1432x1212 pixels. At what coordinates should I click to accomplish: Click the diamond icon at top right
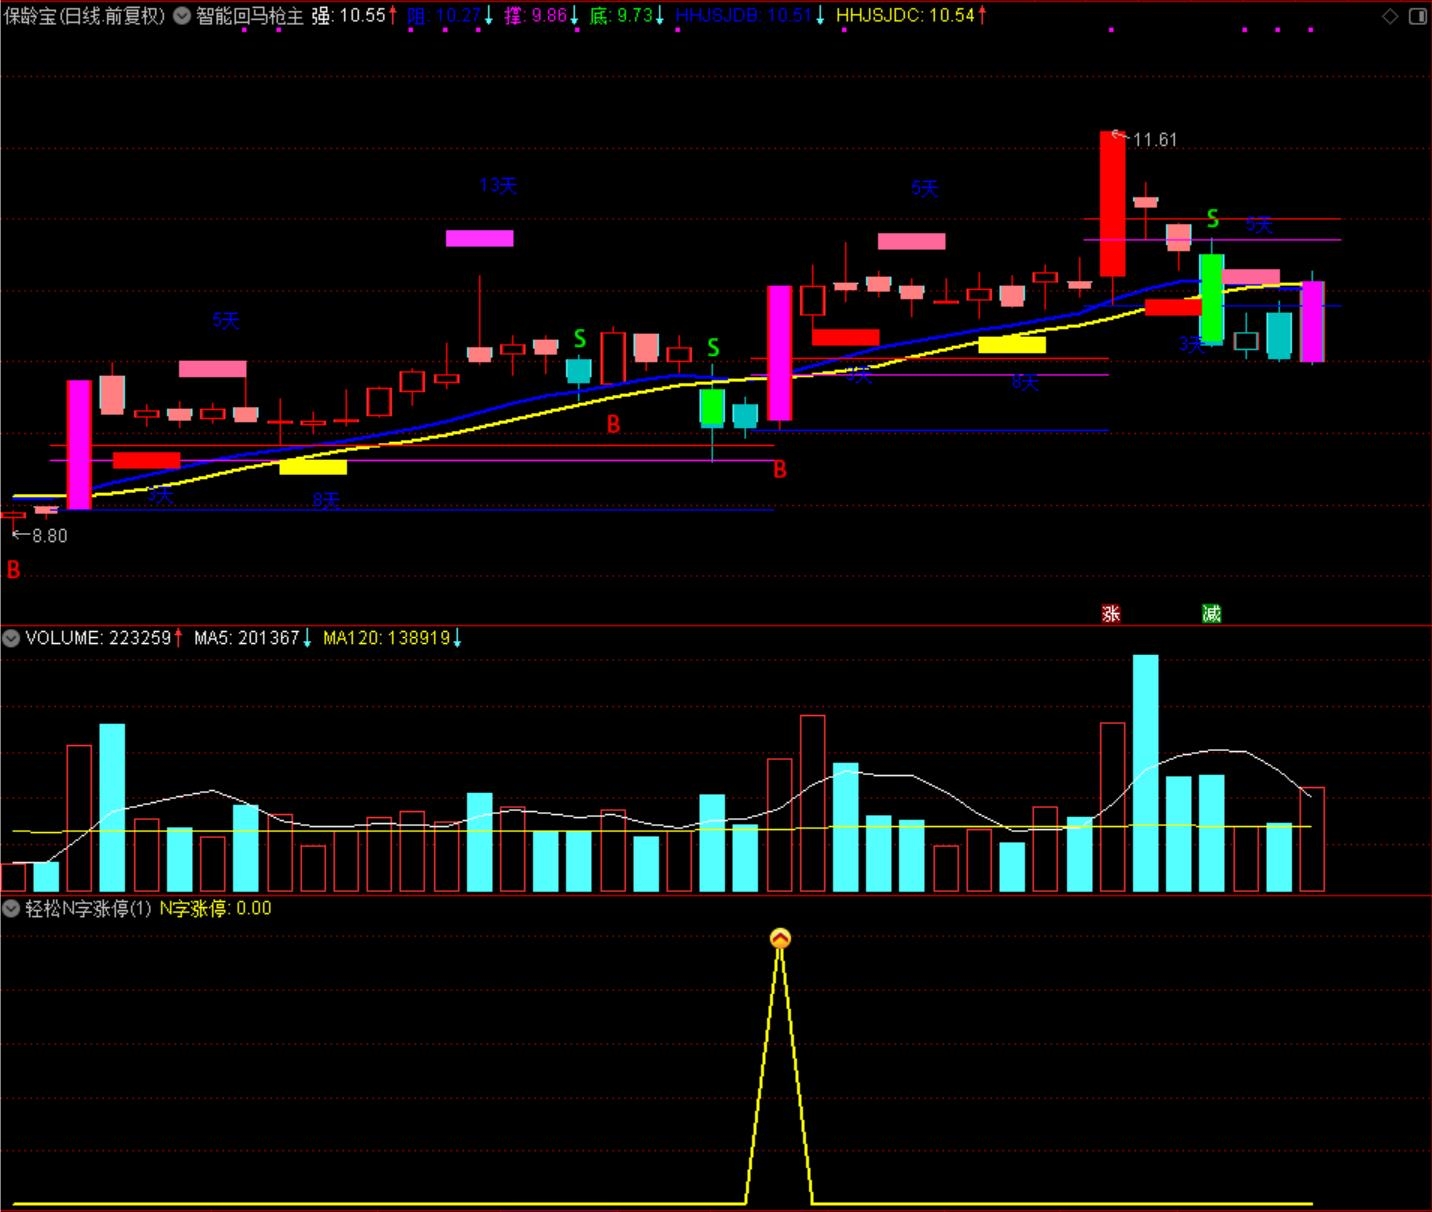[1390, 16]
